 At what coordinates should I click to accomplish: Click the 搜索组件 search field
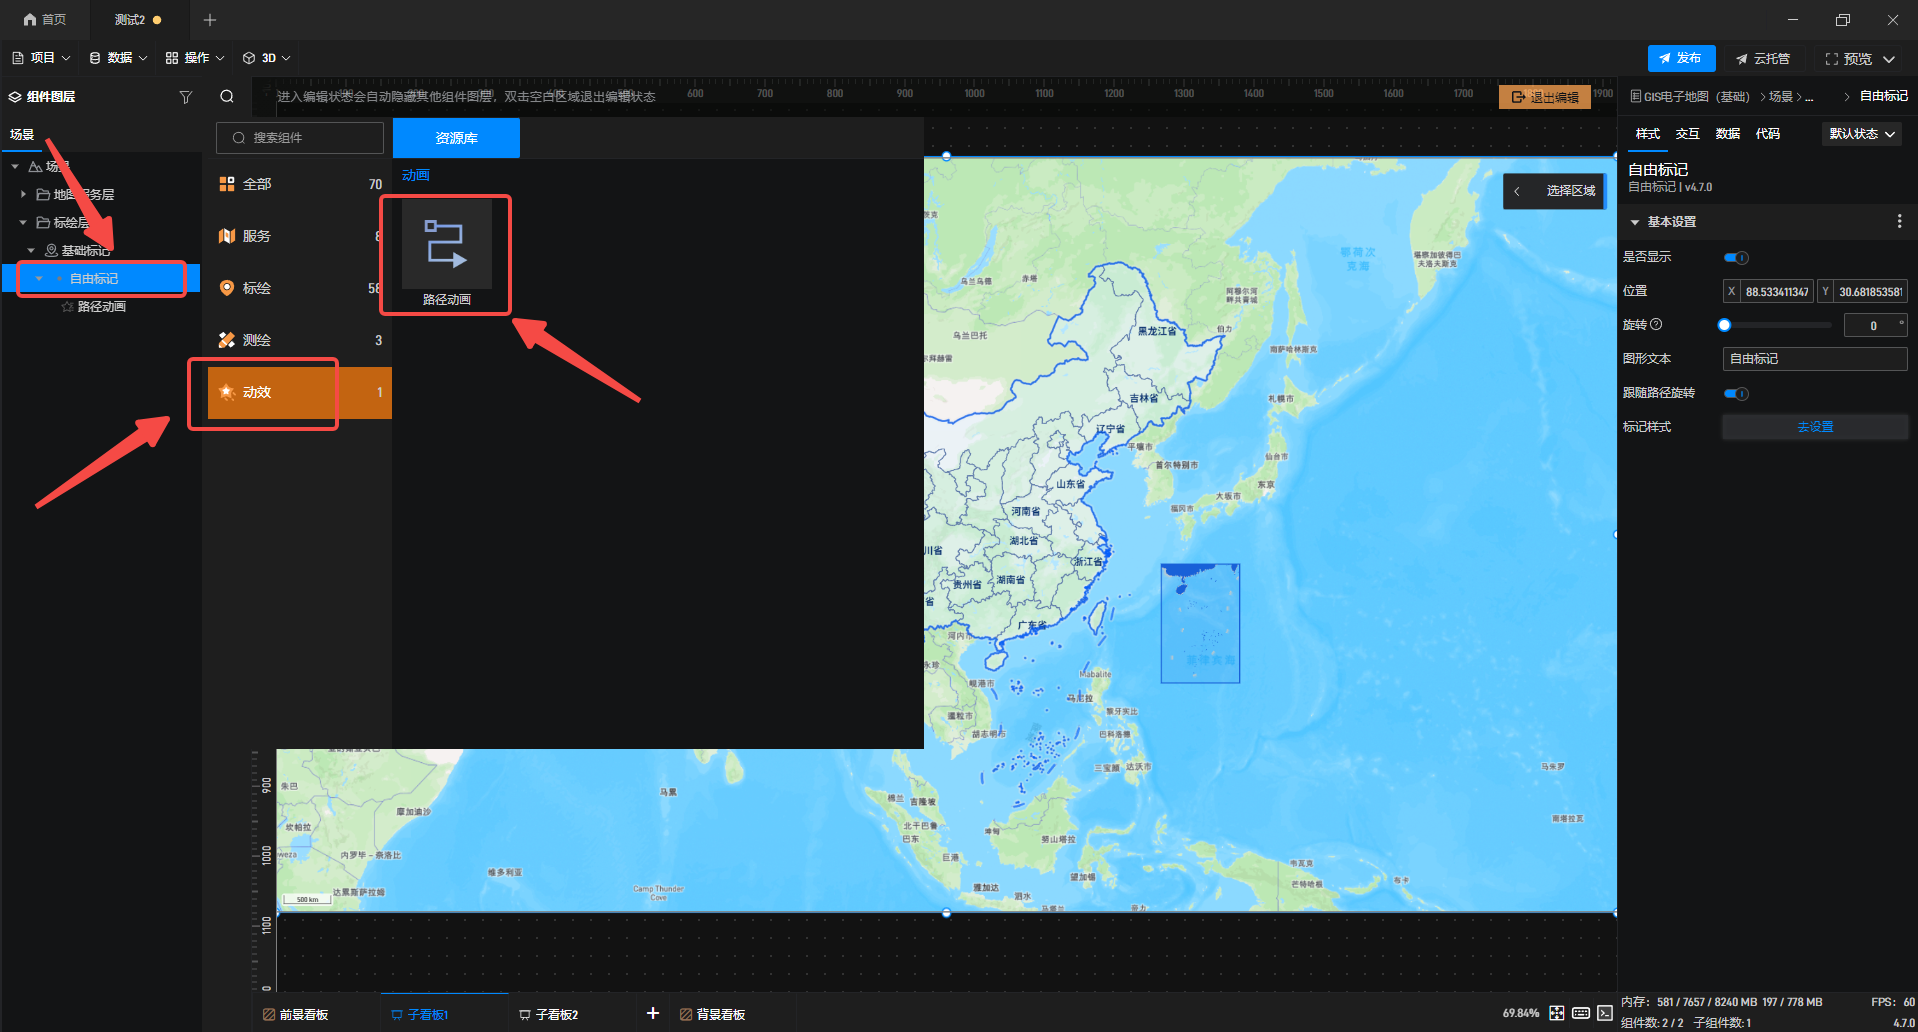(300, 138)
